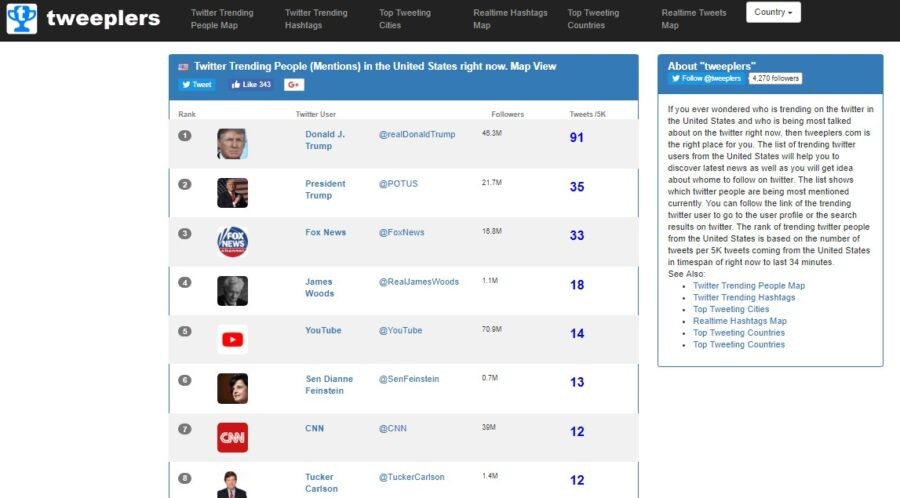Expand the Country dropdown
The width and height of the screenshot is (900, 498).
[773, 12]
